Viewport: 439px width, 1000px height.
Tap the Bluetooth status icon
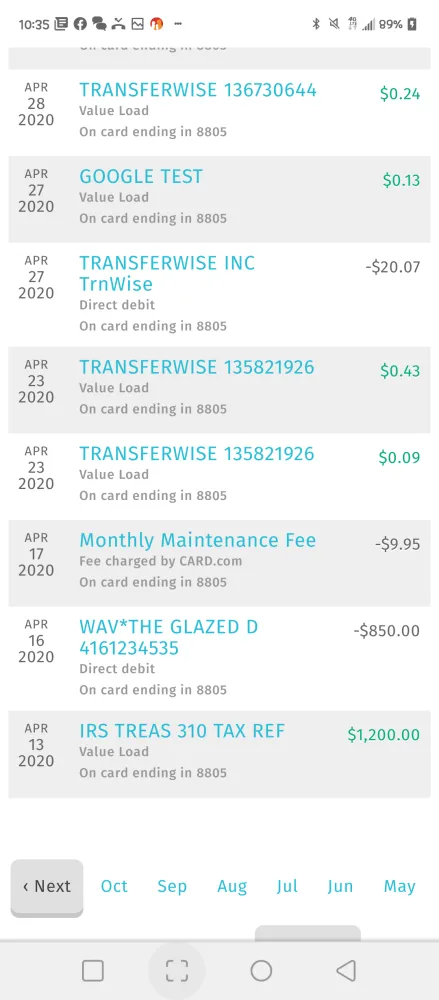coord(315,24)
